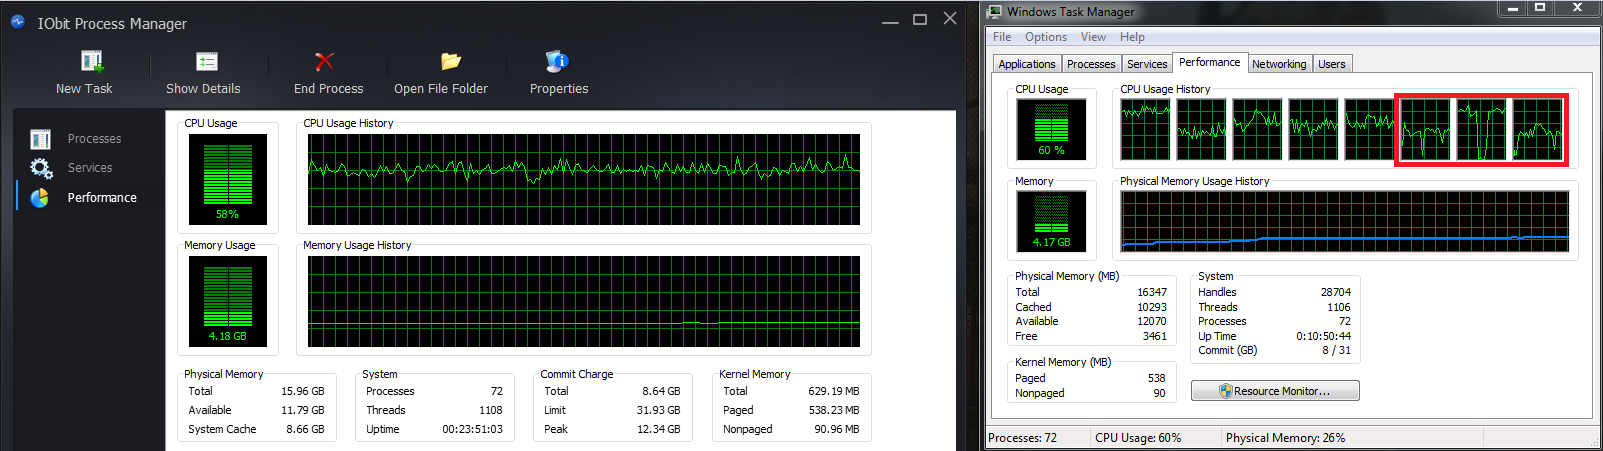Click the Show Details icon
The height and width of the screenshot is (451, 1603).
coord(207,61)
